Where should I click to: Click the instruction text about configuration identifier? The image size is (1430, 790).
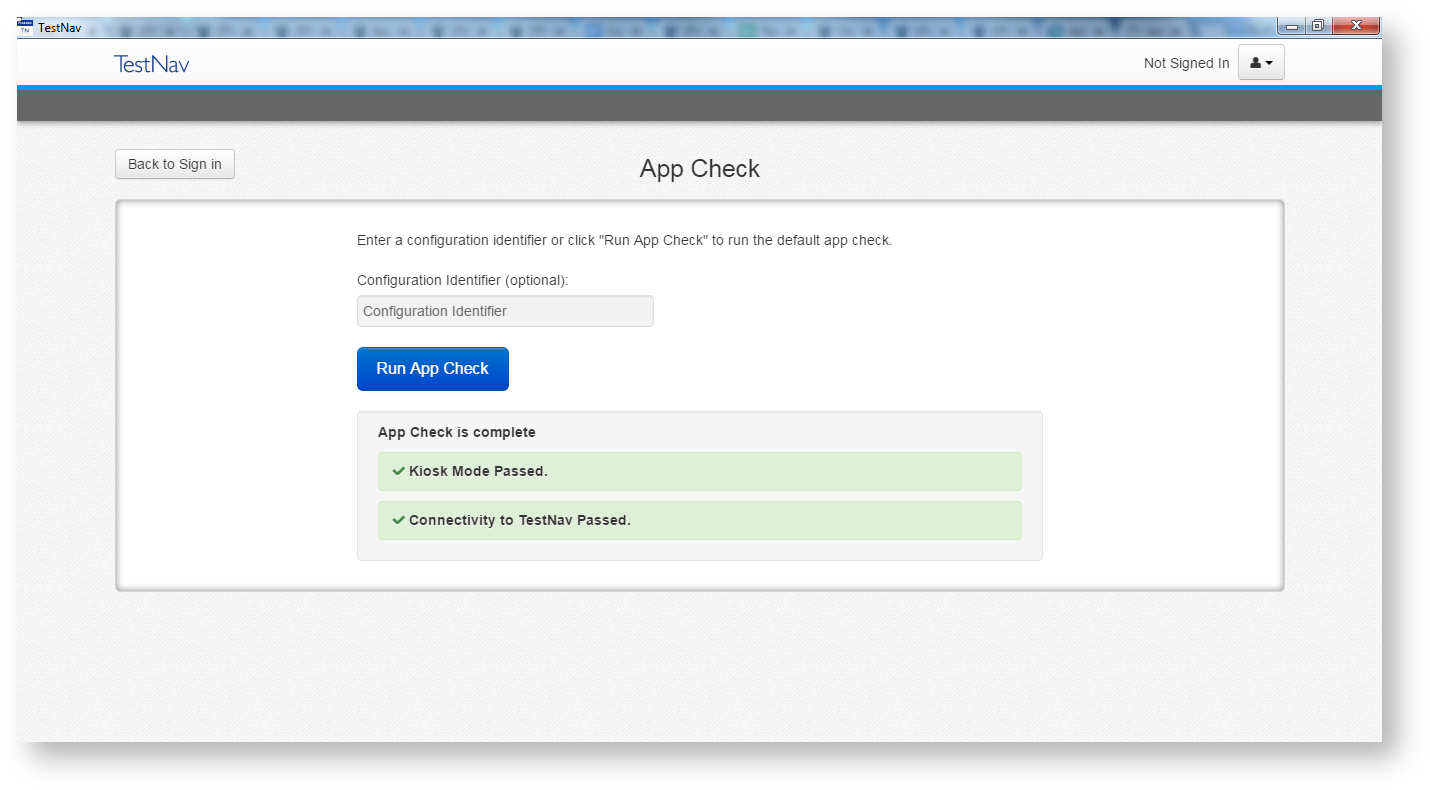624,240
